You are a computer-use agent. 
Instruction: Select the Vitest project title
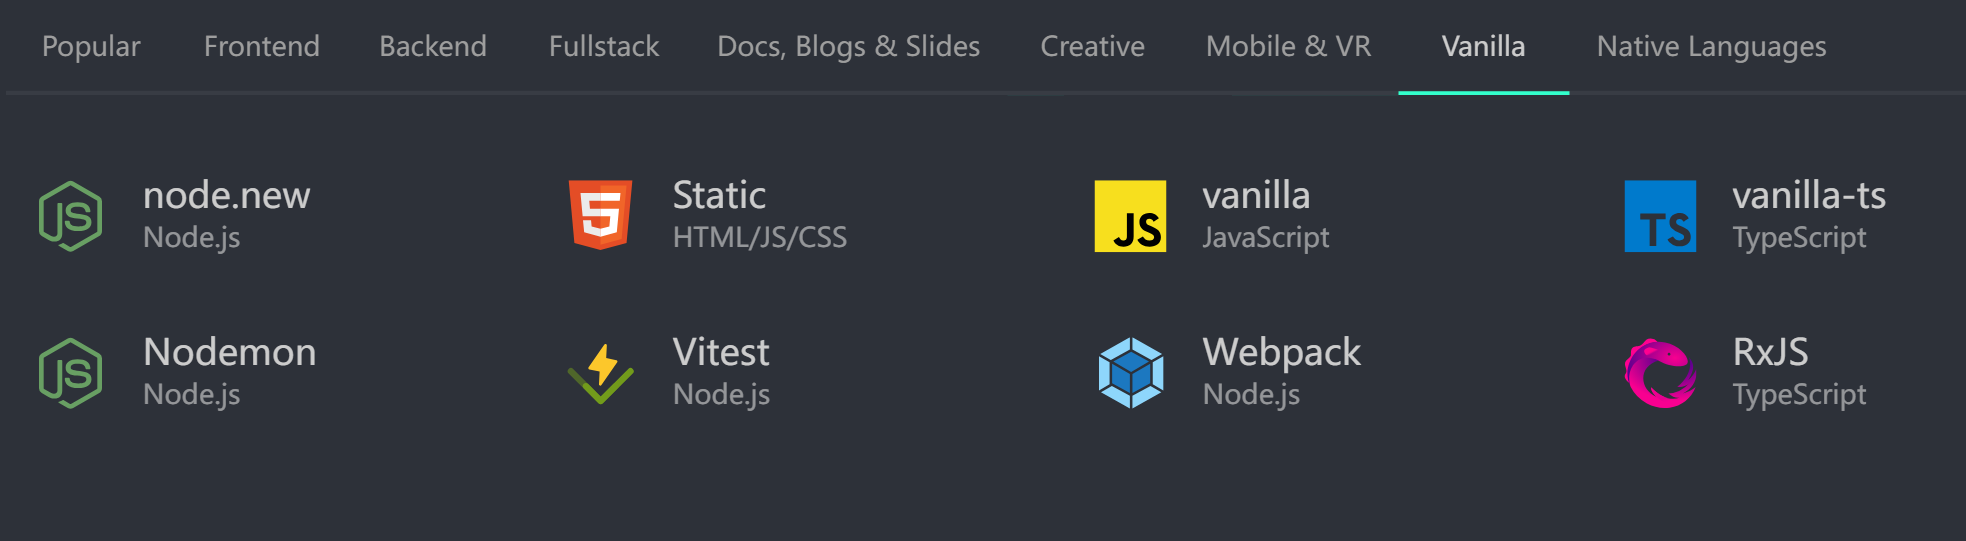(x=721, y=353)
